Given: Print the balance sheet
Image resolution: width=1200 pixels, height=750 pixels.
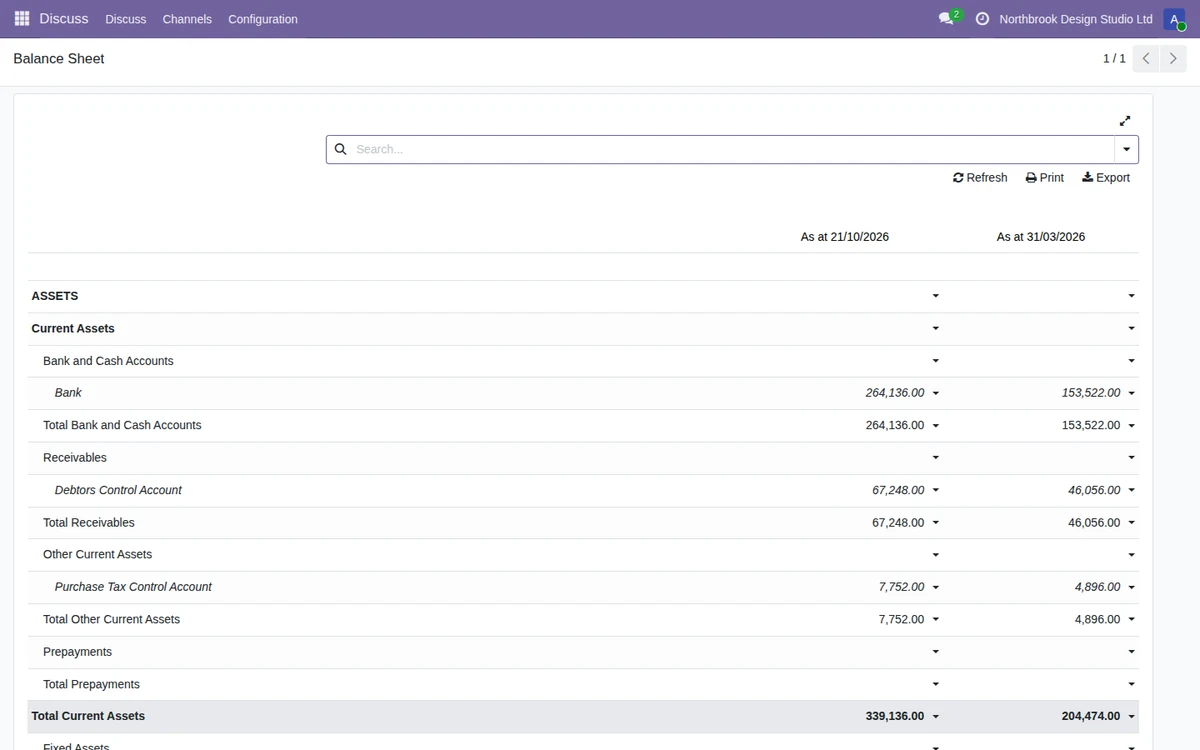Looking at the screenshot, I should [1045, 178].
